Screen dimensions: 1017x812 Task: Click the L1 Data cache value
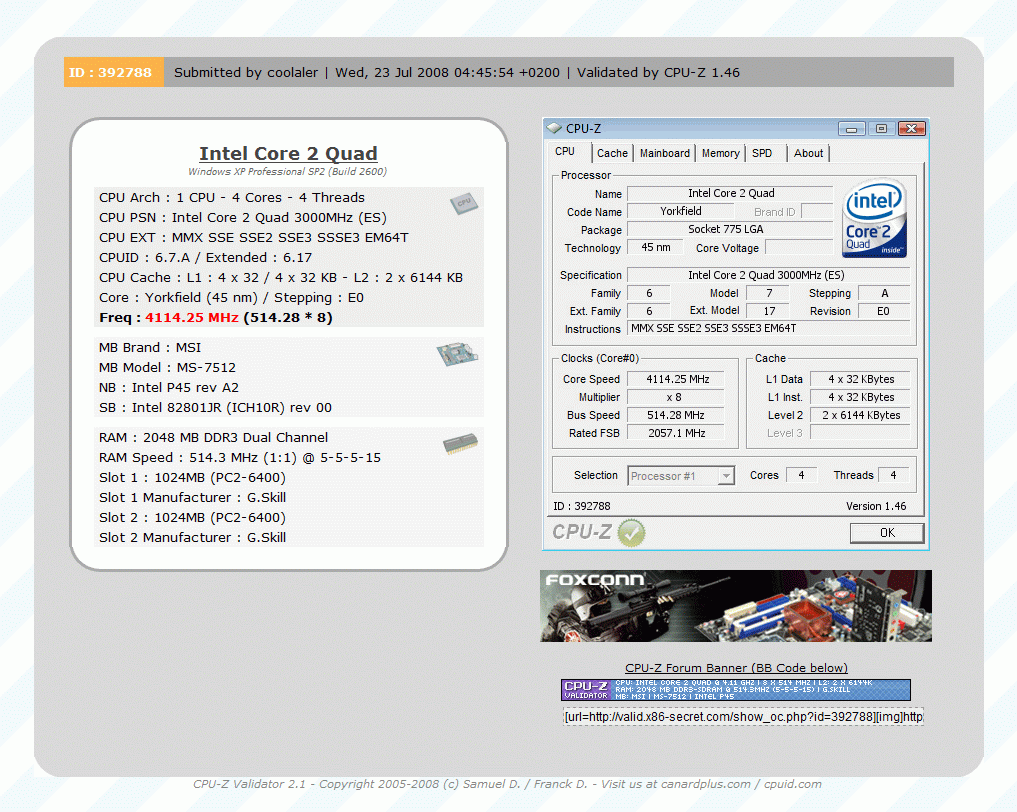[860, 379]
